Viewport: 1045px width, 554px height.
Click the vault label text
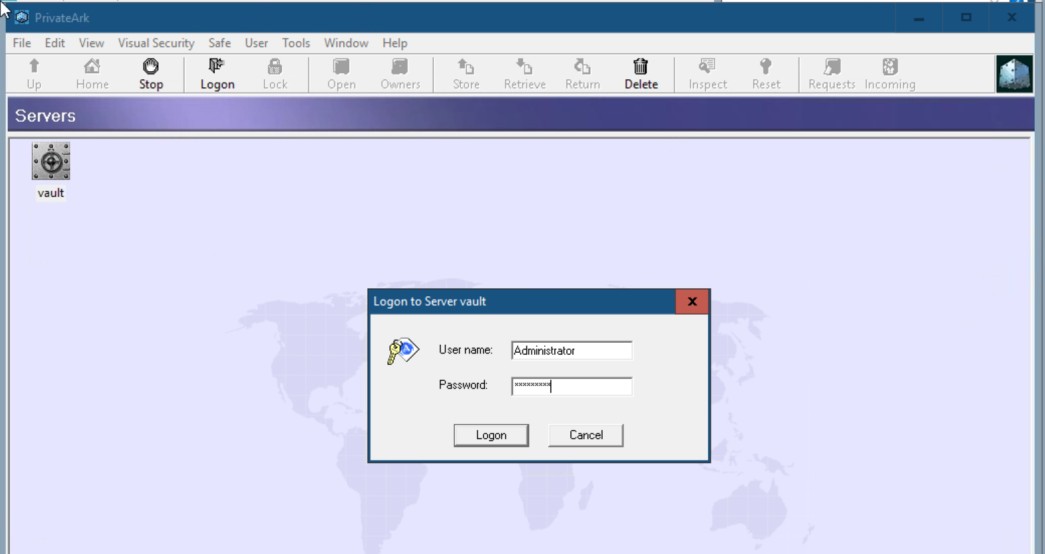(x=51, y=193)
